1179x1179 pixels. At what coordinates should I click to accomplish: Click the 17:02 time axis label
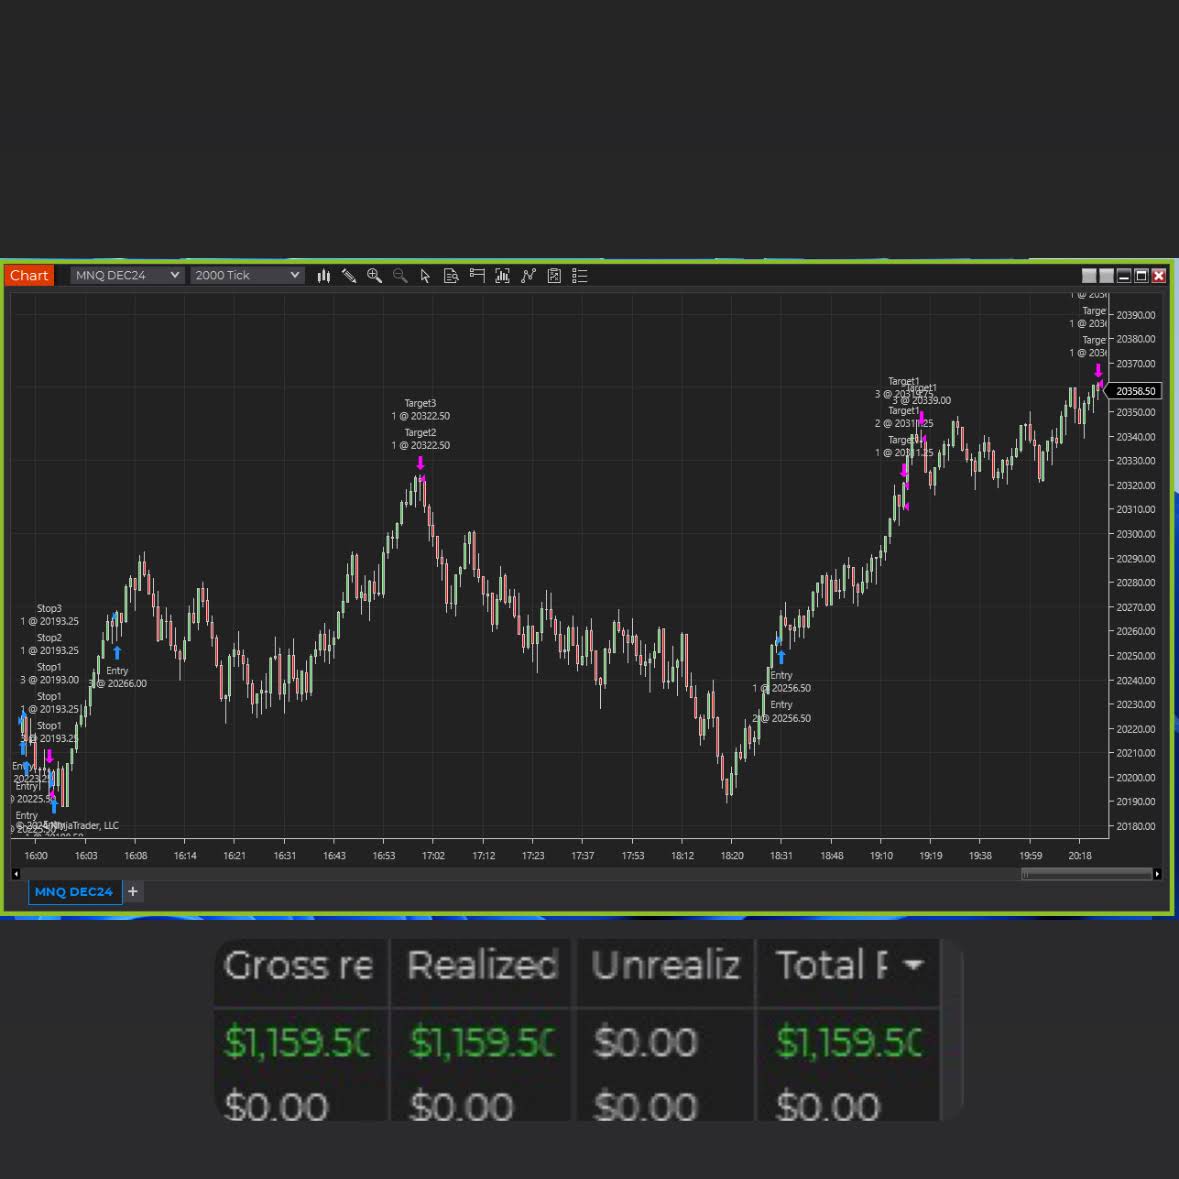coord(433,856)
